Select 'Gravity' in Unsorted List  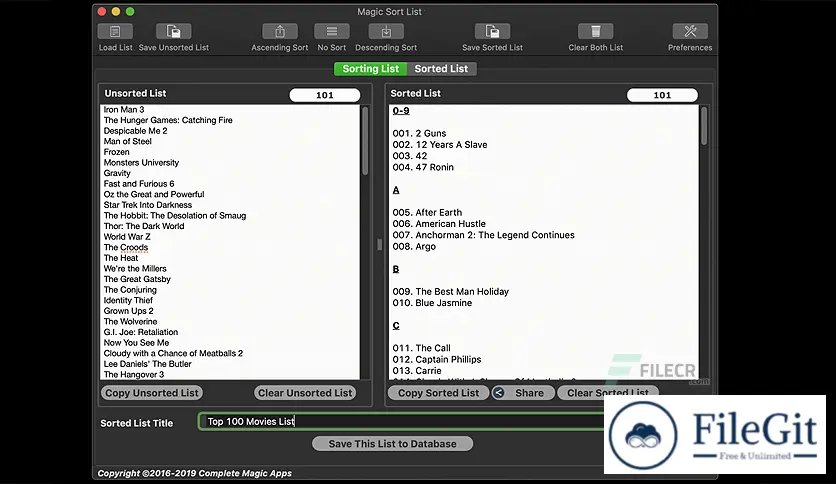(x=117, y=173)
